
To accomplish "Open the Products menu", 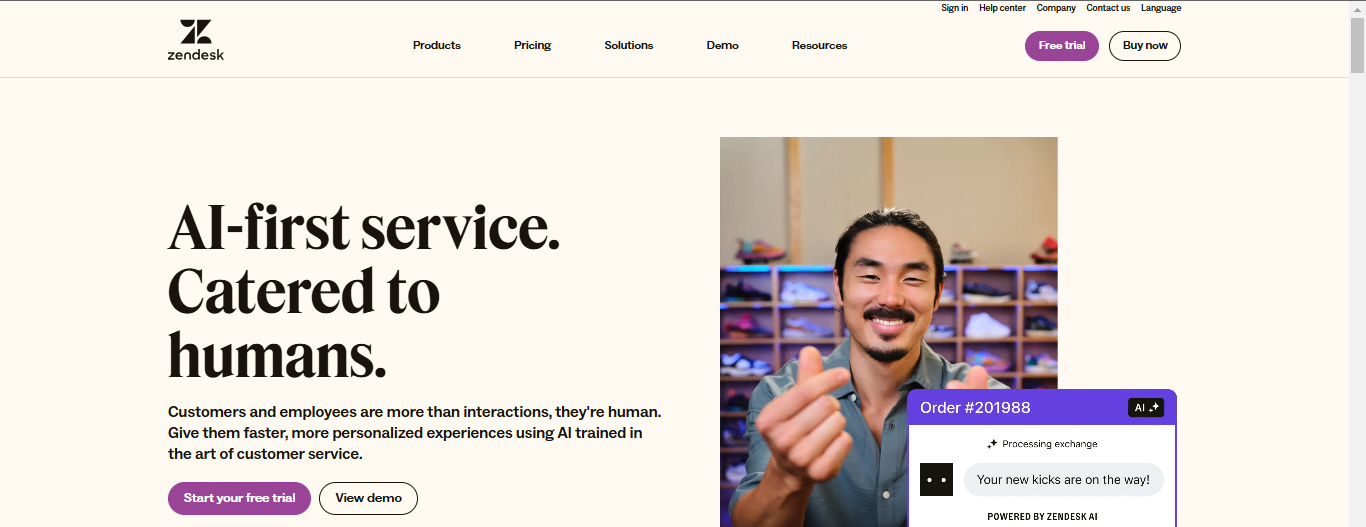I will (437, 45).
